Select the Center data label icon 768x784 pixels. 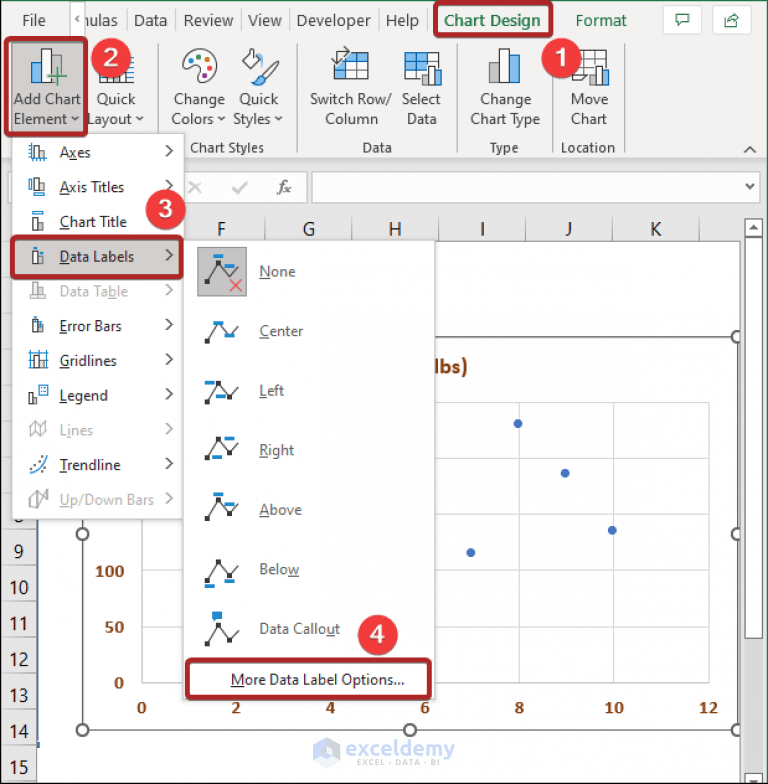(222, 331)
